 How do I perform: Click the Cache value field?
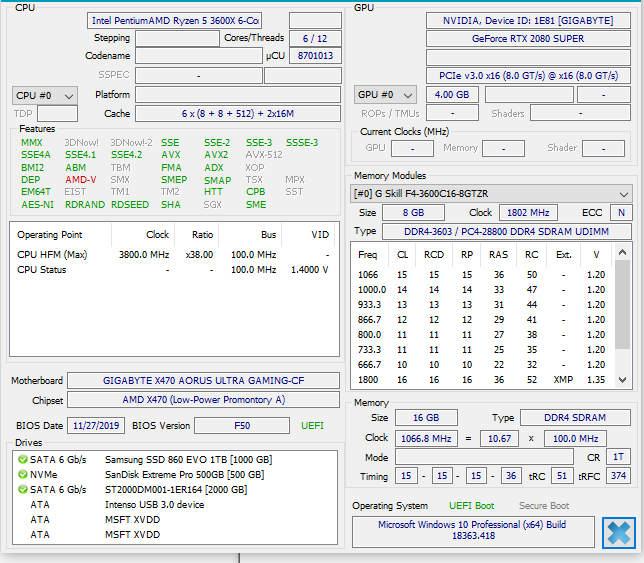[x=238, y=114]
